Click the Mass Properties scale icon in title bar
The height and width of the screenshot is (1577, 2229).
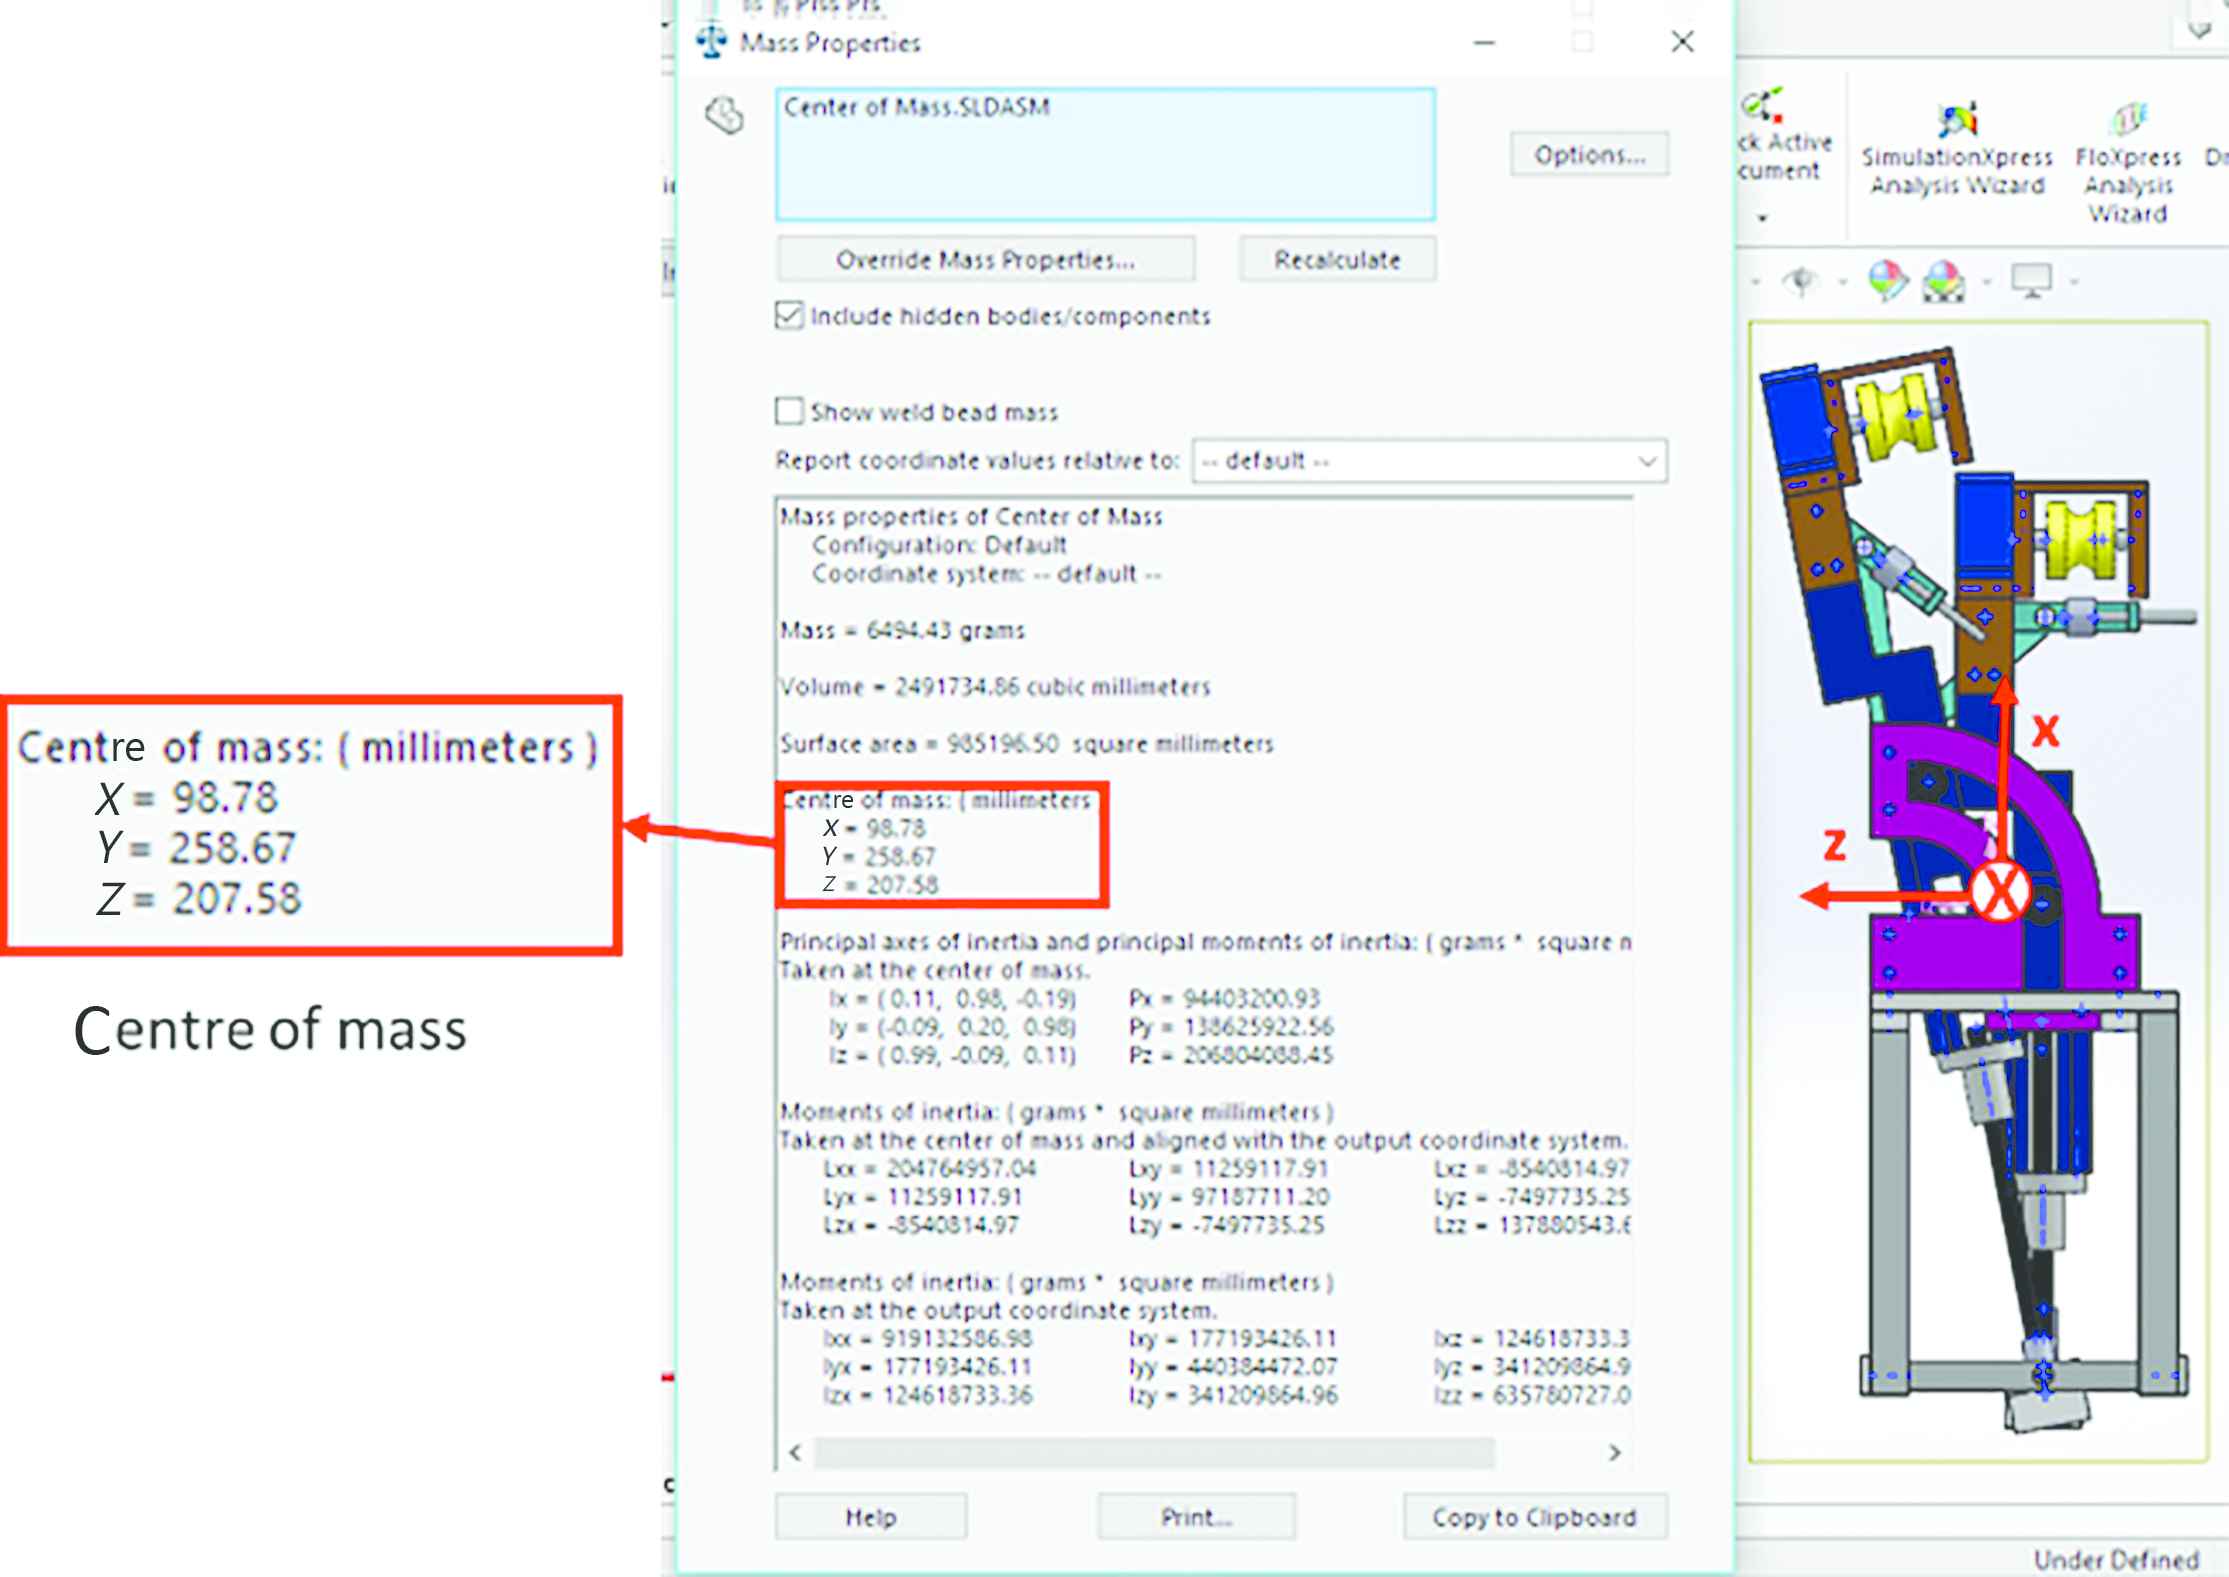tap(711, 41)
